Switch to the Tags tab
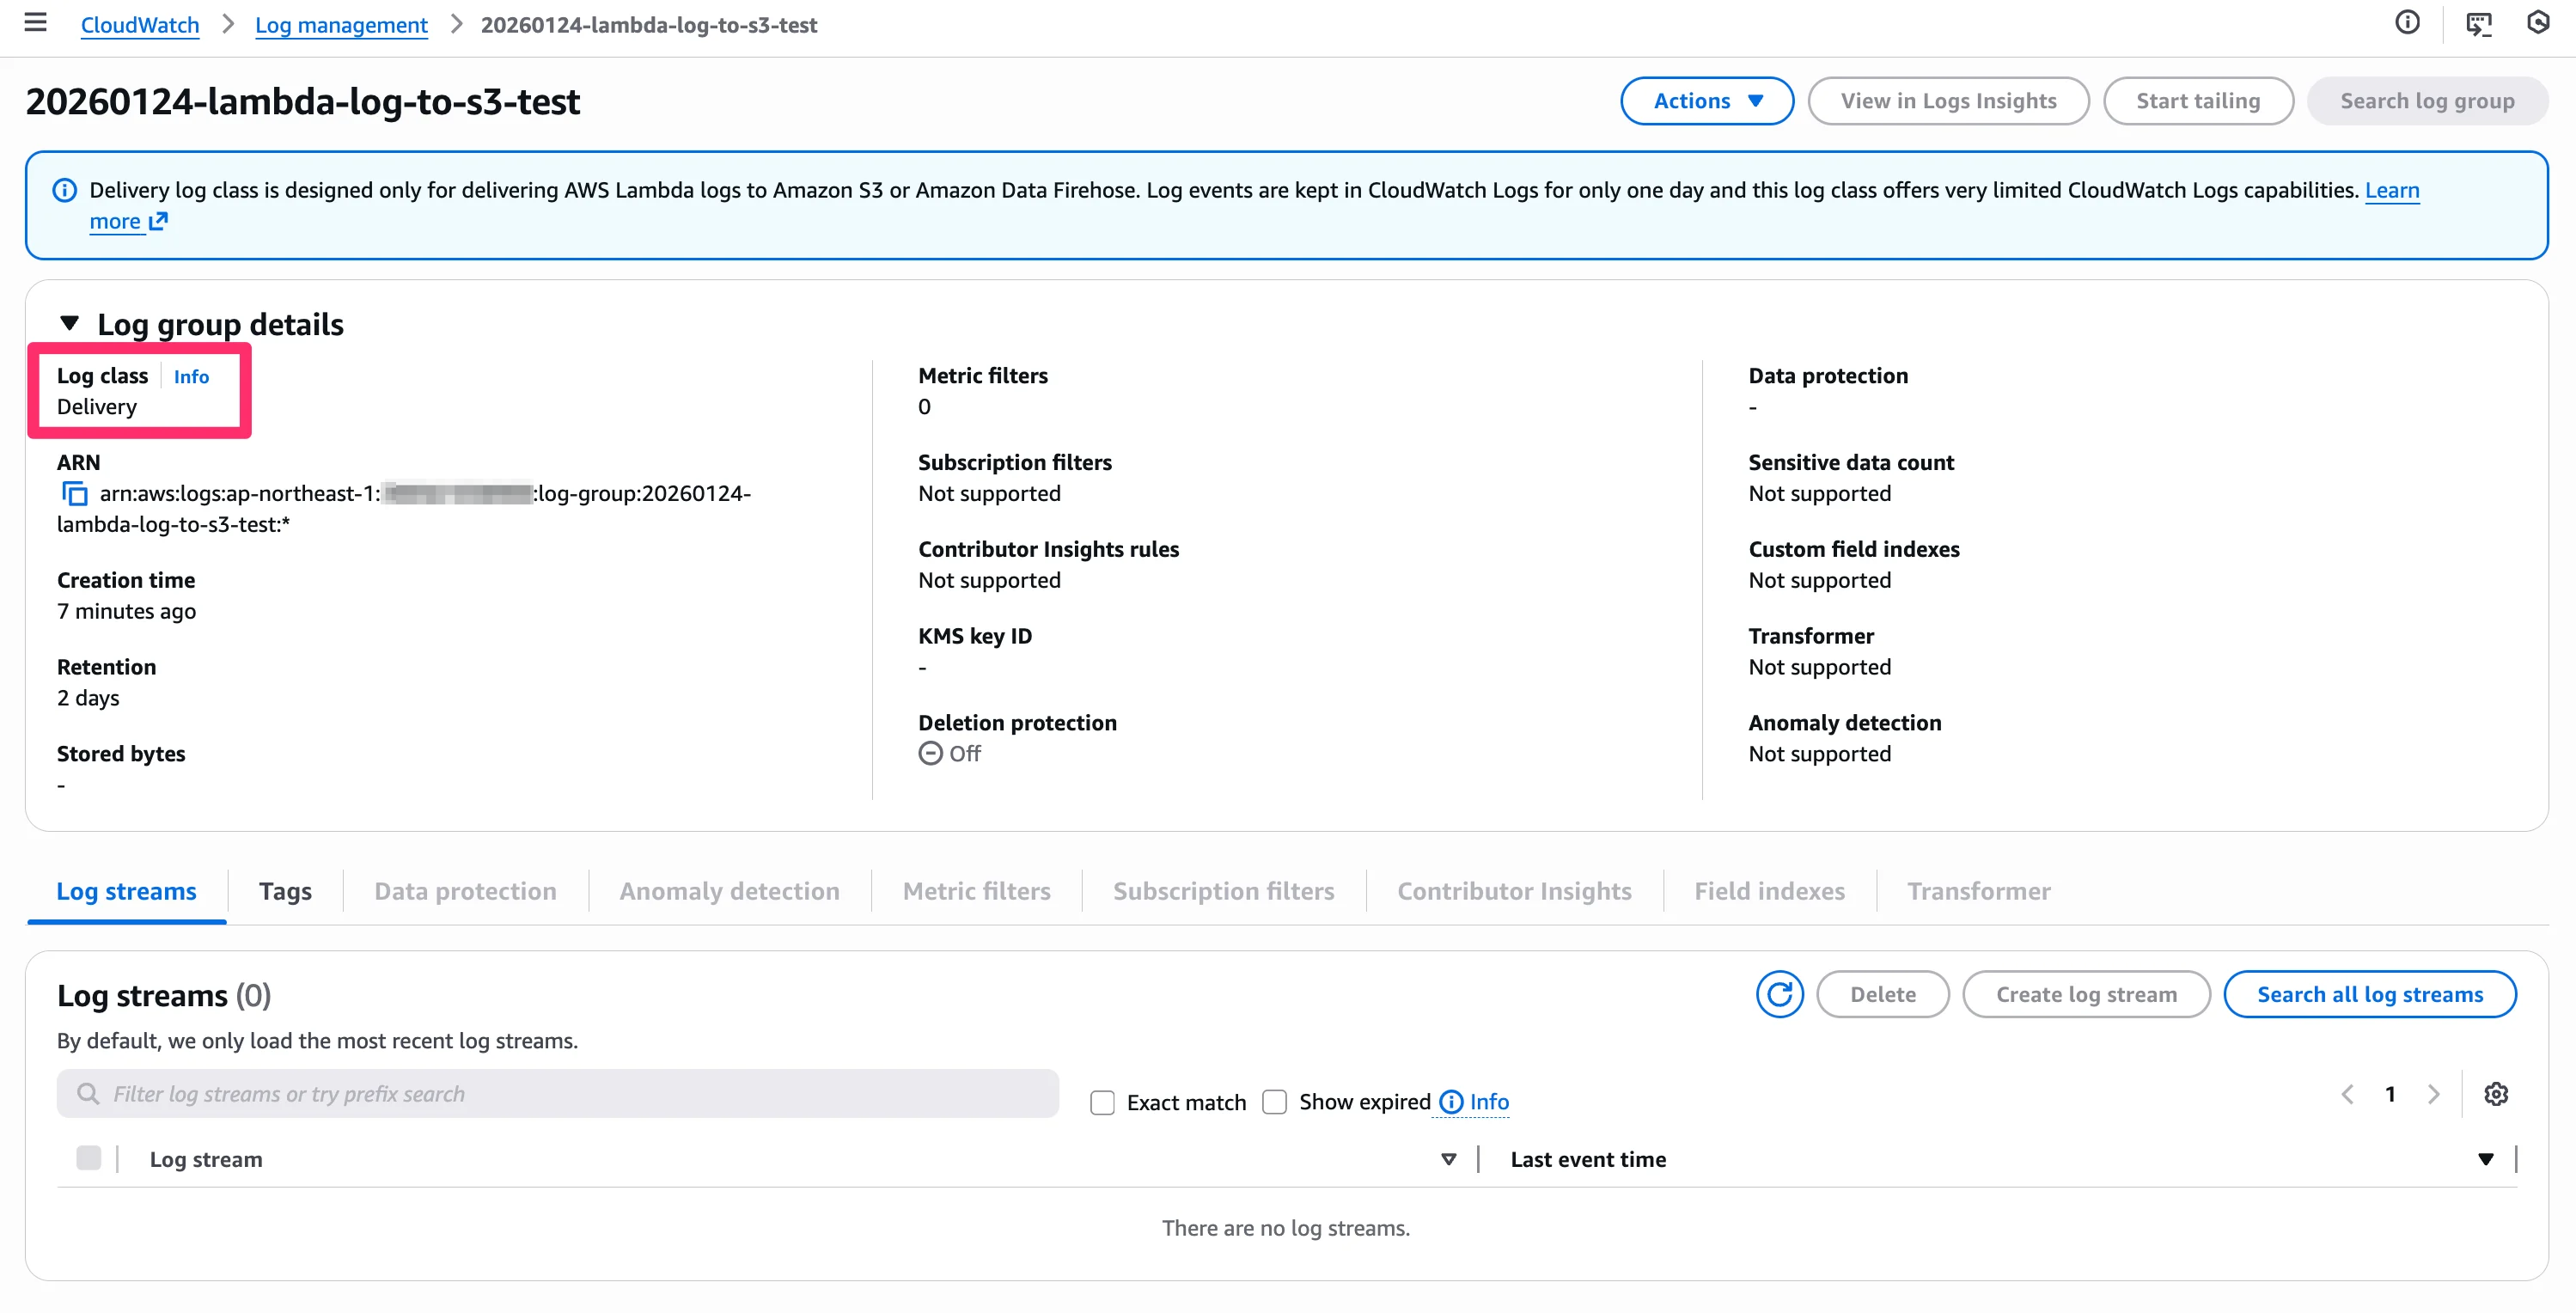 coord(285,891)
